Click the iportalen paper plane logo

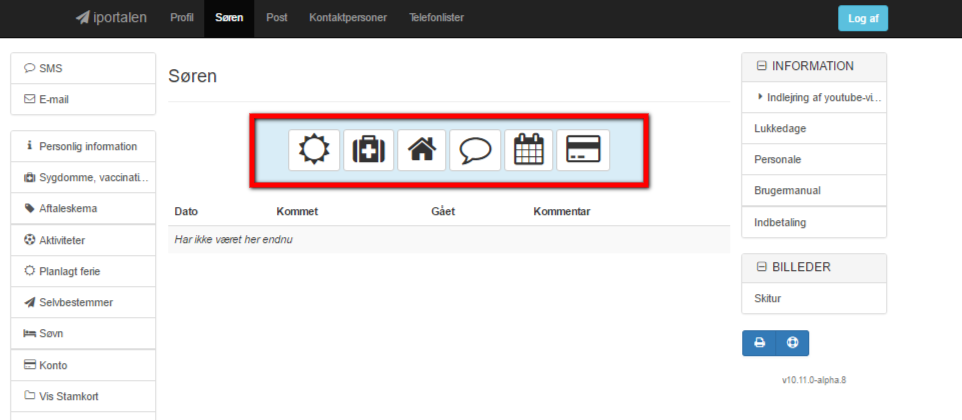(111, 18)
